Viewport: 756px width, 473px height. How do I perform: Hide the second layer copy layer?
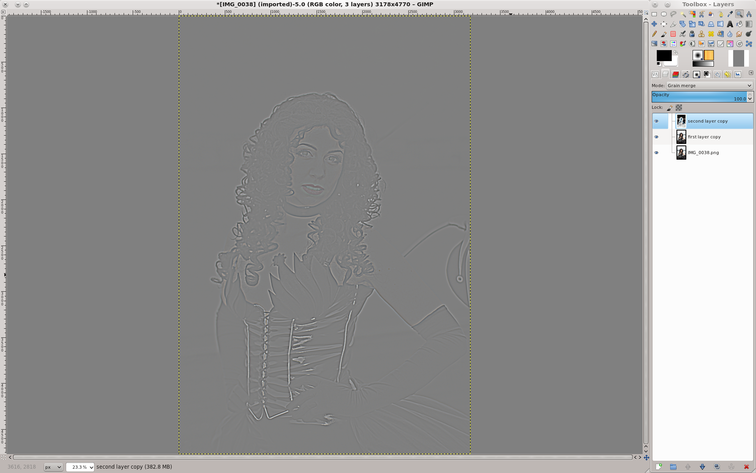(x=657, y=121)
